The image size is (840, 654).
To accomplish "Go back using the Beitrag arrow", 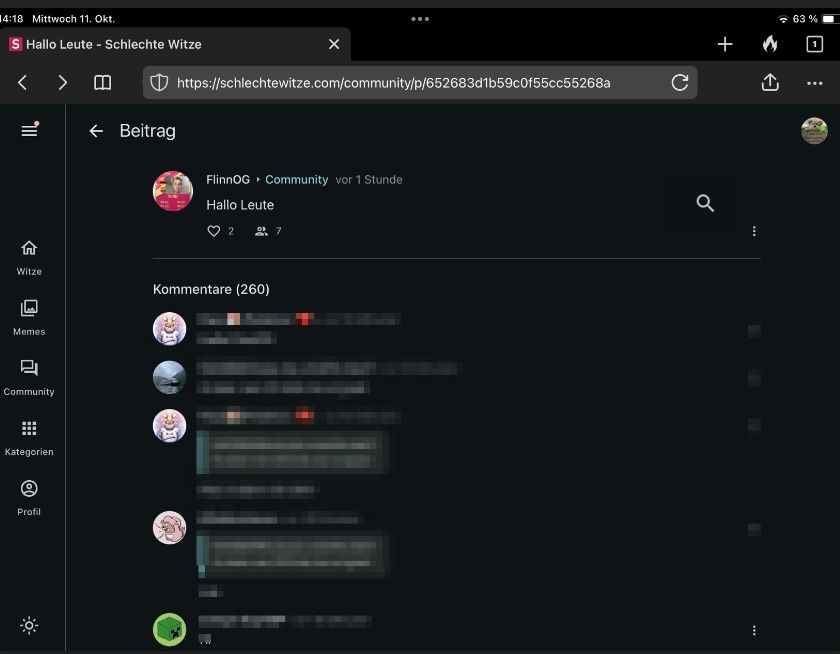I will pyautogui.click(x=96, y=131).
